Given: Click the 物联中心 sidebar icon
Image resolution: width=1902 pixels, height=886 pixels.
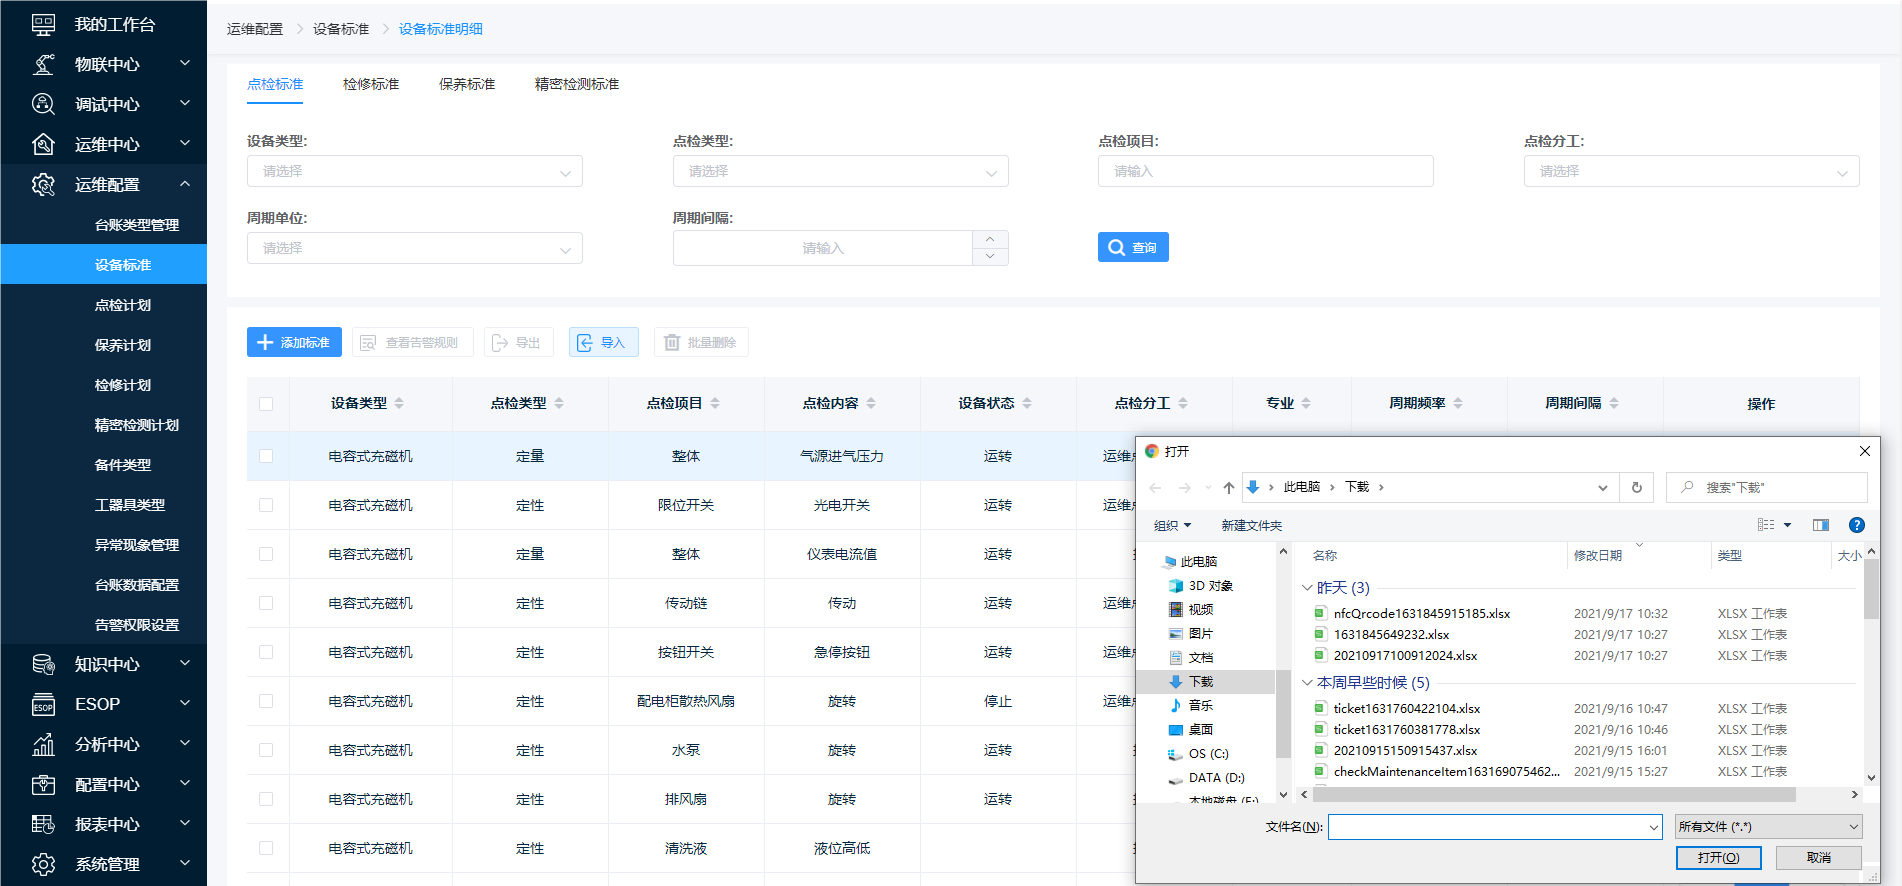Looking at the screenshot, I should tap(43, 65).
